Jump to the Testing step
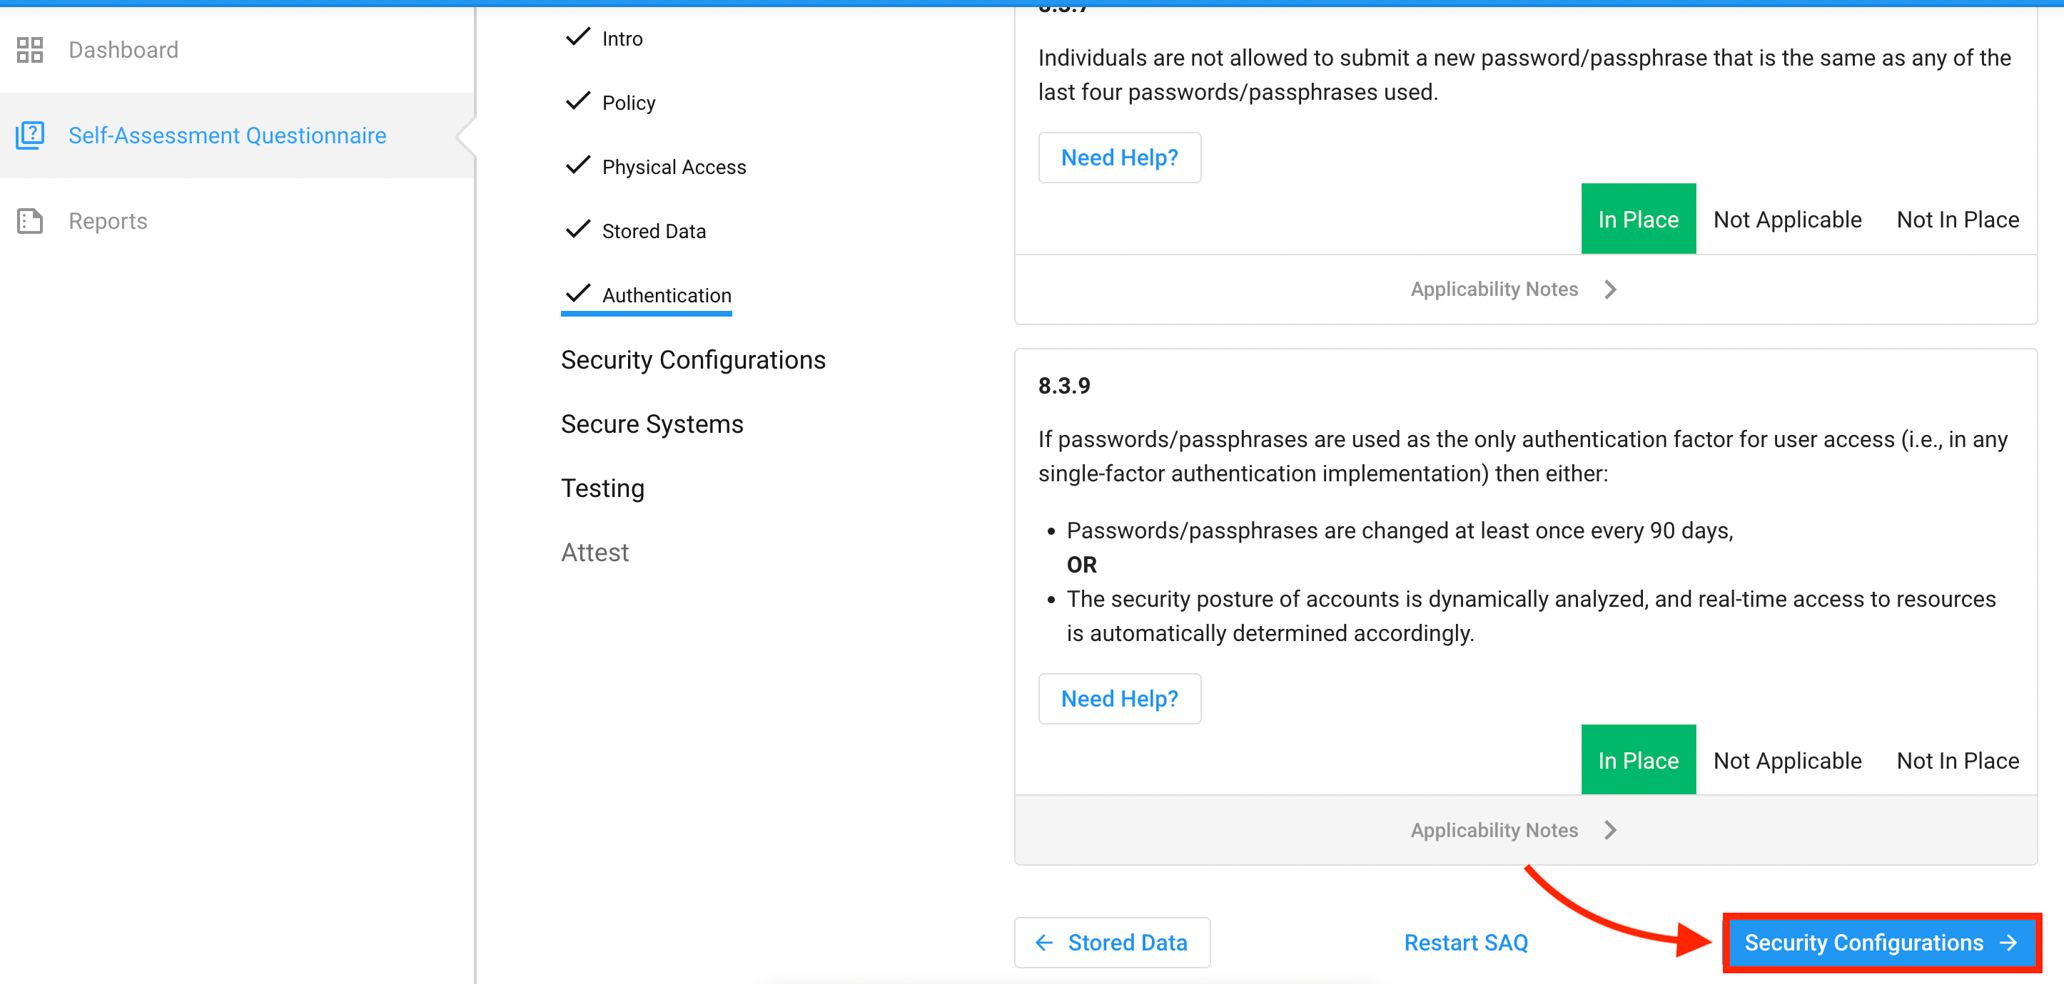 (x=603, y=488)
